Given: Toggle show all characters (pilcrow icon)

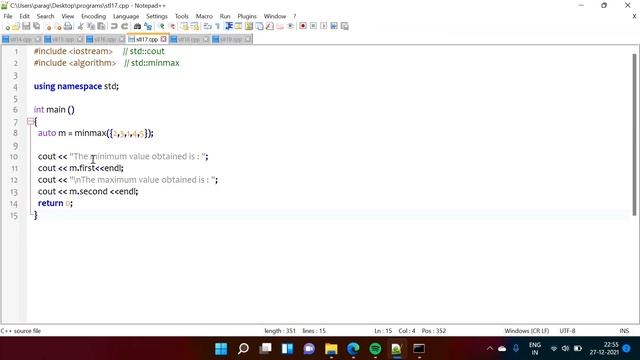Looking at the screenshot, I should (218, 27).
